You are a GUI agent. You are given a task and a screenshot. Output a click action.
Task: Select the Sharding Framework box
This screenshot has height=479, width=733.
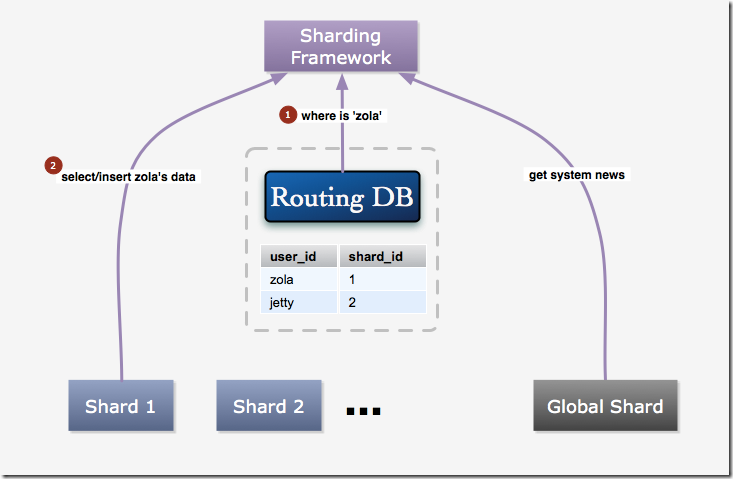341,46
